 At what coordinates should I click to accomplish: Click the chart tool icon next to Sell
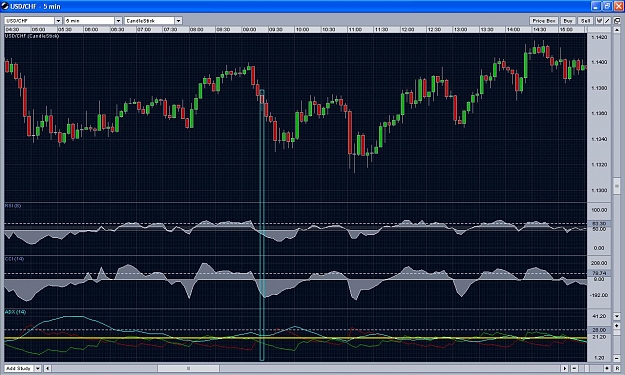coord(599,21)
